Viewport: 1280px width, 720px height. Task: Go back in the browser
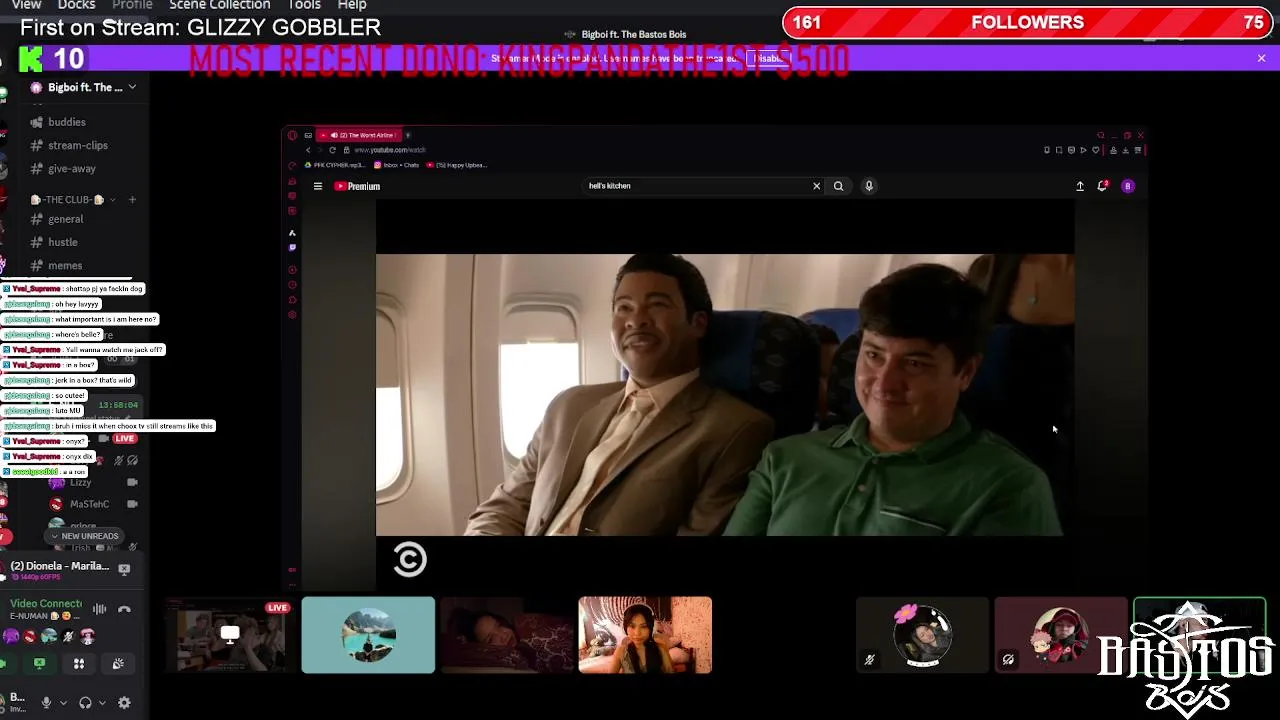point(308,150)
